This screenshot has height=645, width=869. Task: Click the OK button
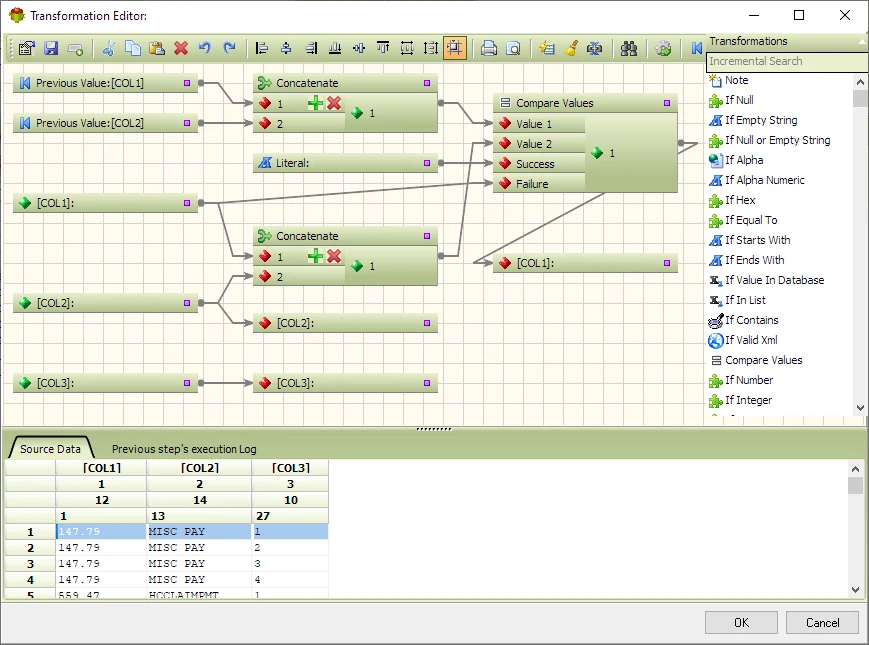click(741, 622)
